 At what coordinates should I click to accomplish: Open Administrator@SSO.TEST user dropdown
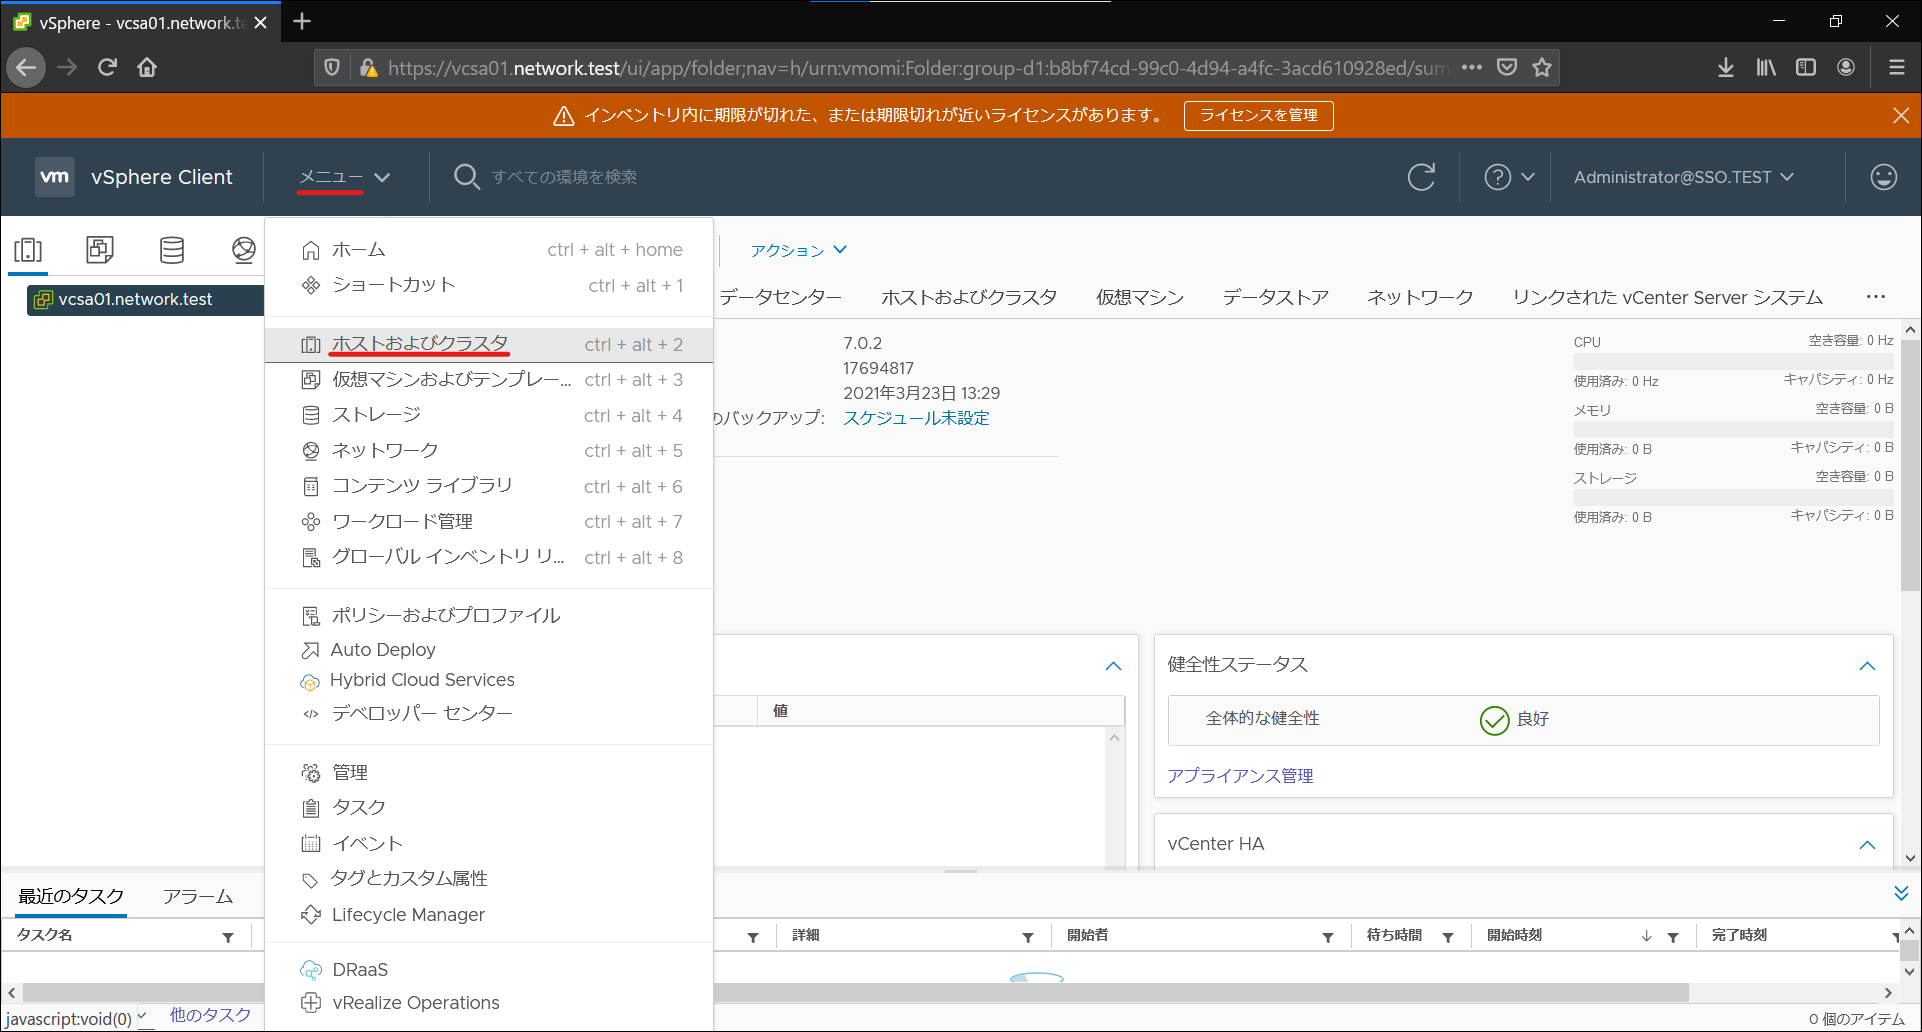pyautogui.click(x=1684, y=177)
